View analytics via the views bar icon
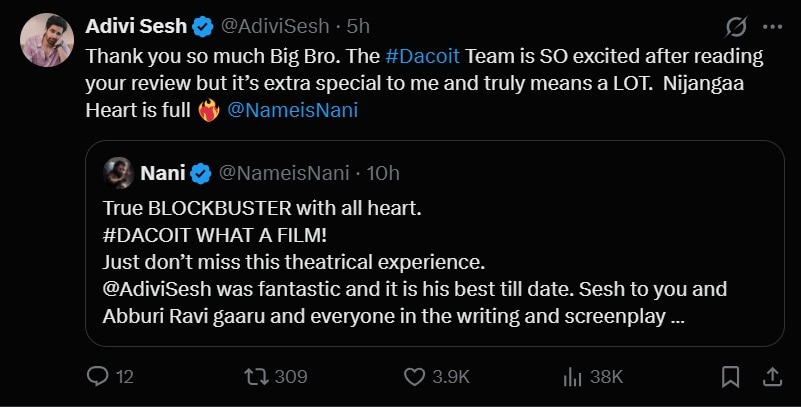 pyautogui.click(x=573, y=376)
